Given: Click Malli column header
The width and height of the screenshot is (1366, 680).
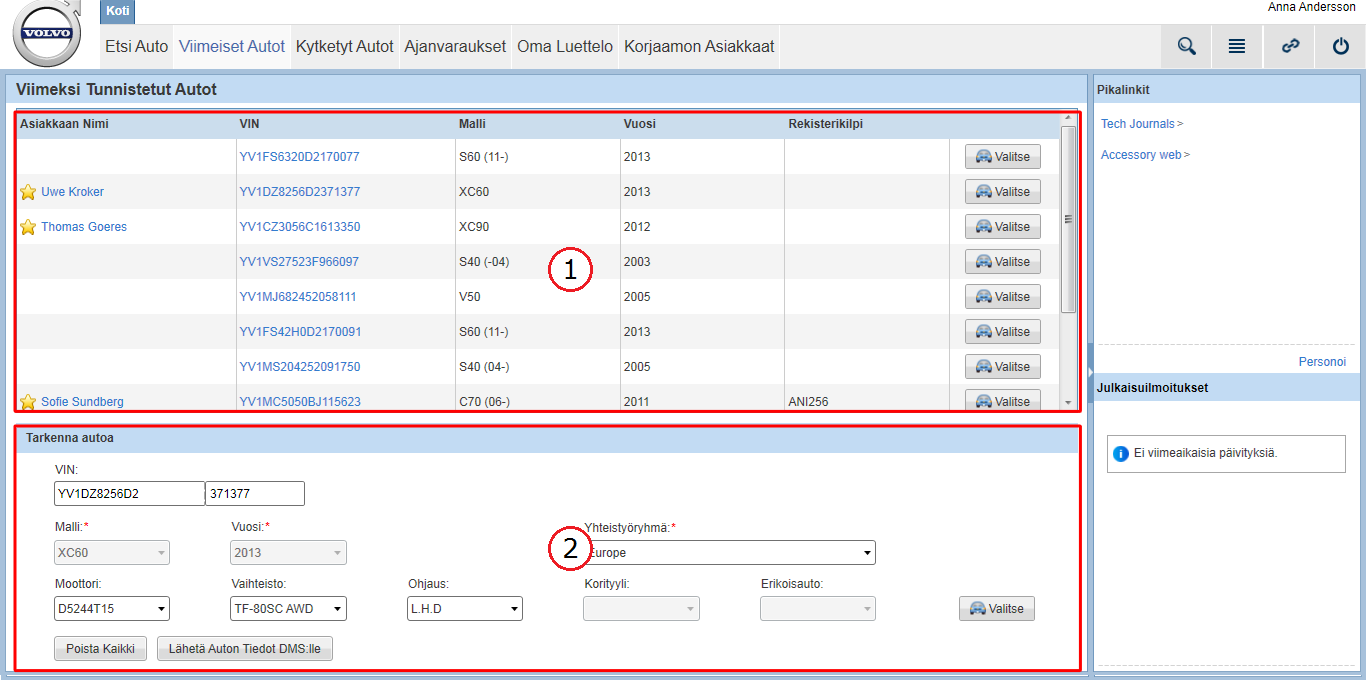Looking at the screenshot, I should pos(472,124).
